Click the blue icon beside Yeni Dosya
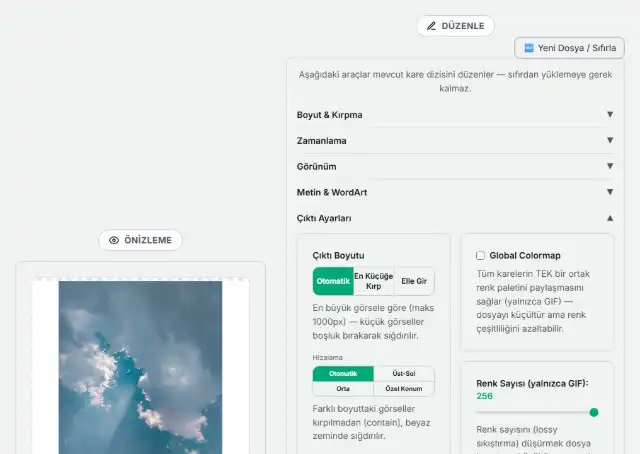 tap(529, 48)
